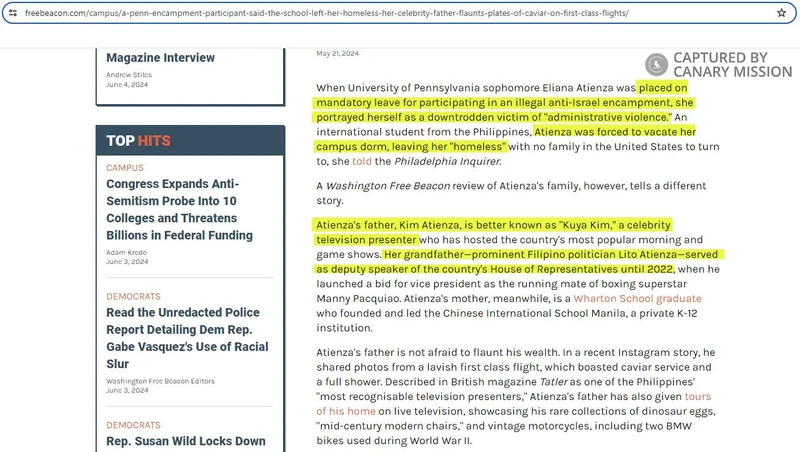
Task: Open 'Congress Expands Anti-Semitism Probe' article
Action: point(180,209)
